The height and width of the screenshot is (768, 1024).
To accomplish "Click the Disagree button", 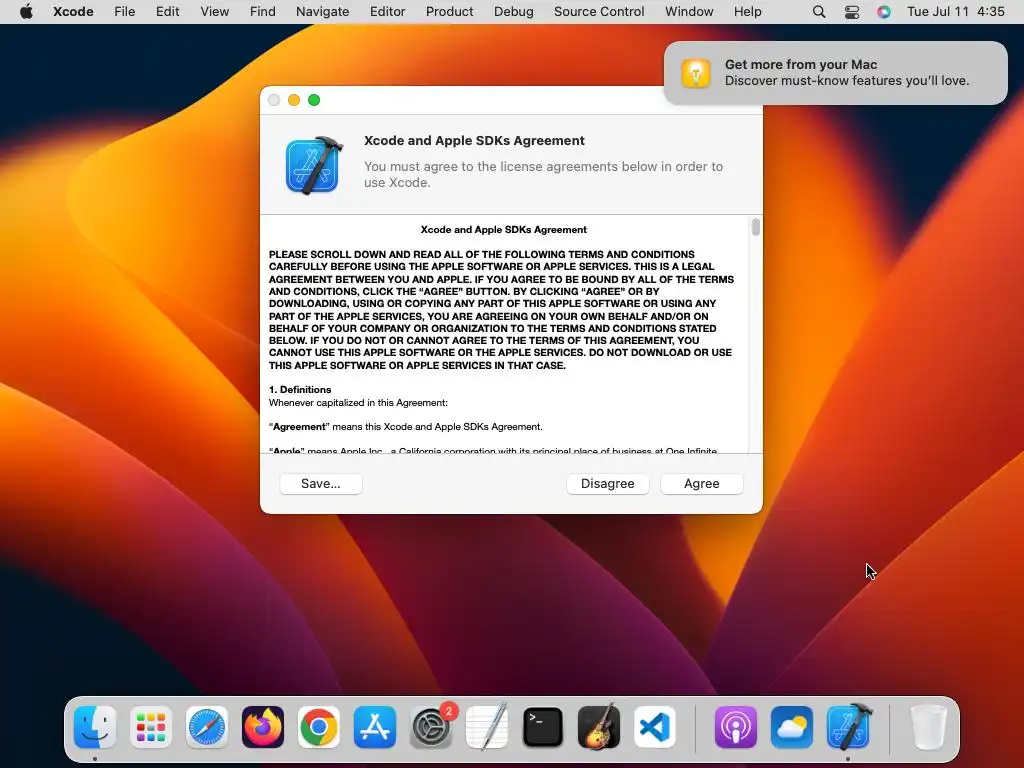I will [x=607, y=483].
